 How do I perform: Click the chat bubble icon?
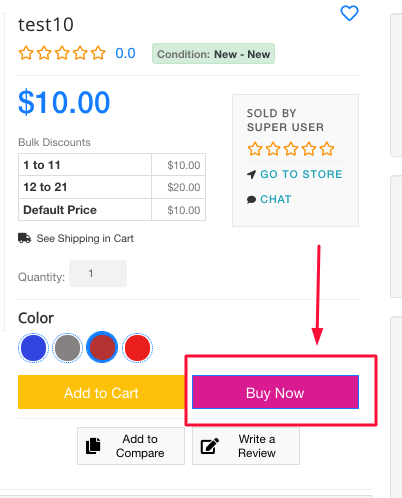point(251,199)
